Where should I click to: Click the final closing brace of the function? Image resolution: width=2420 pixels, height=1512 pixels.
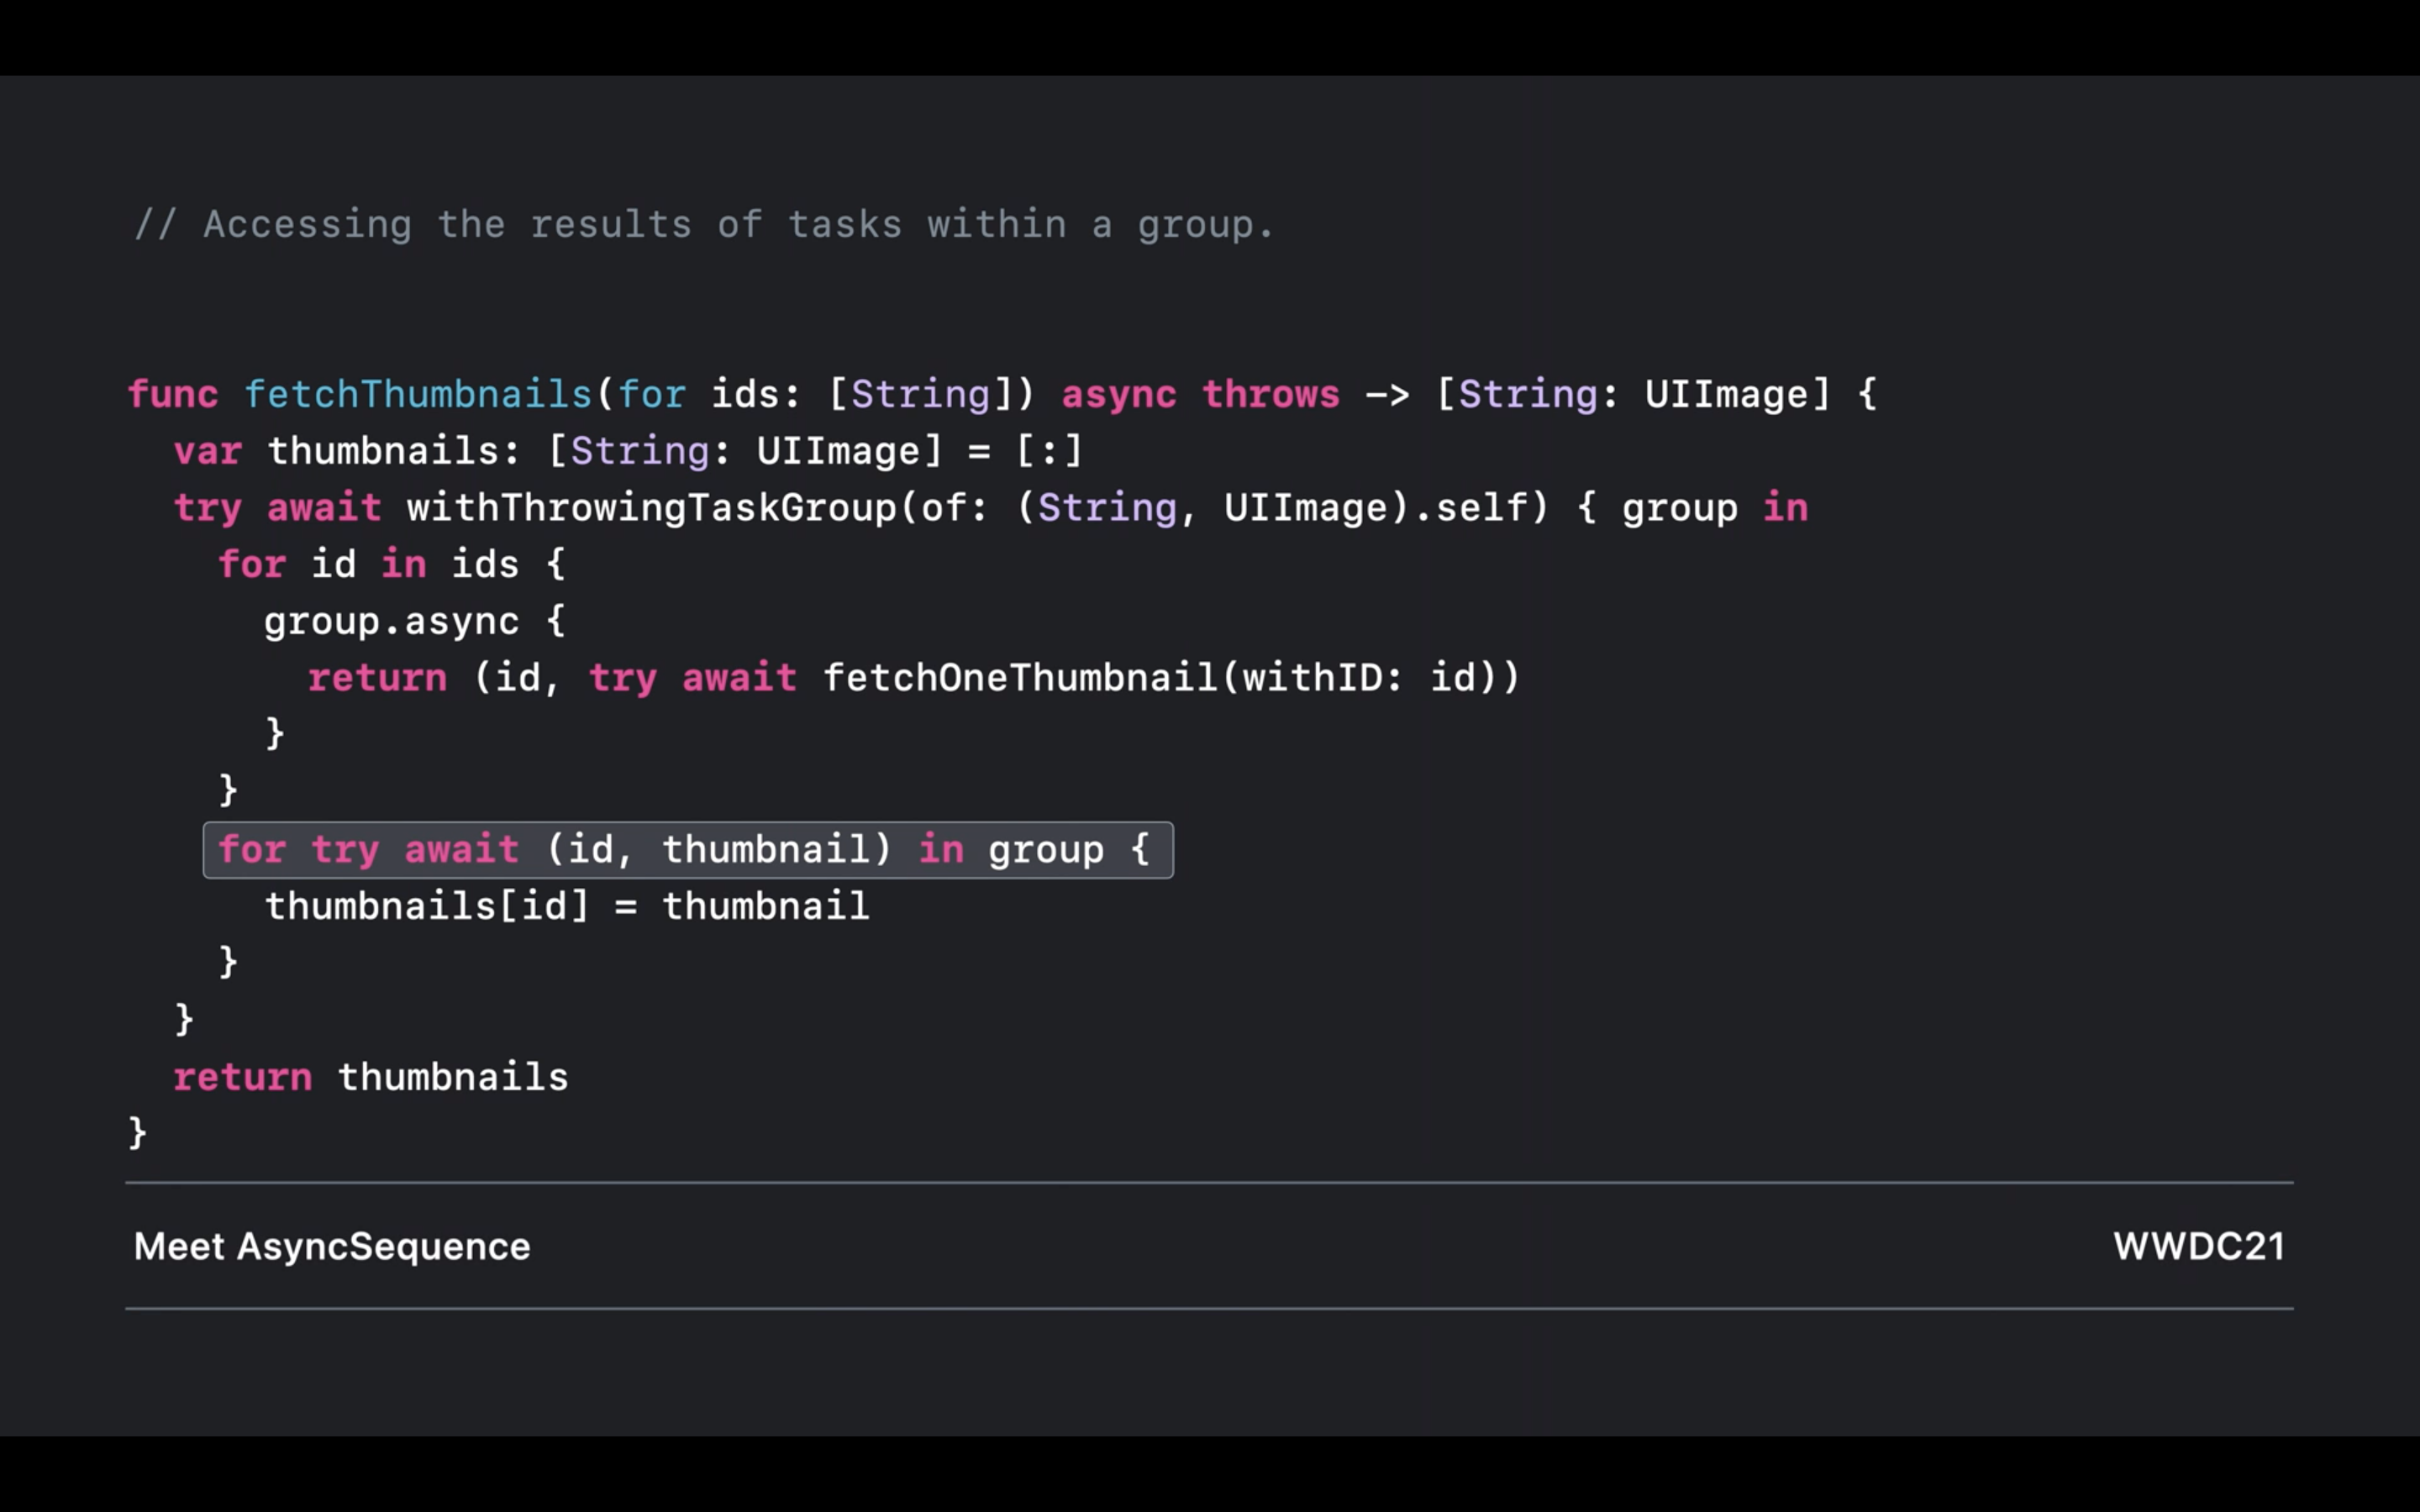pyautogui.click(x=138, y=1134)
